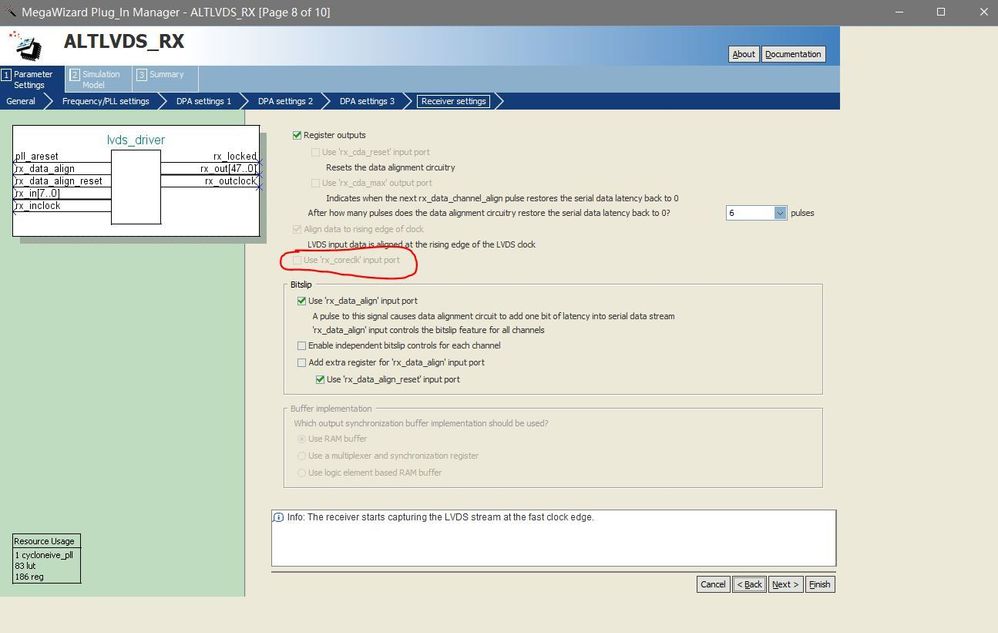Toggle Use 'rx_data_align' input port checkbox

click(x=302, y=301)
